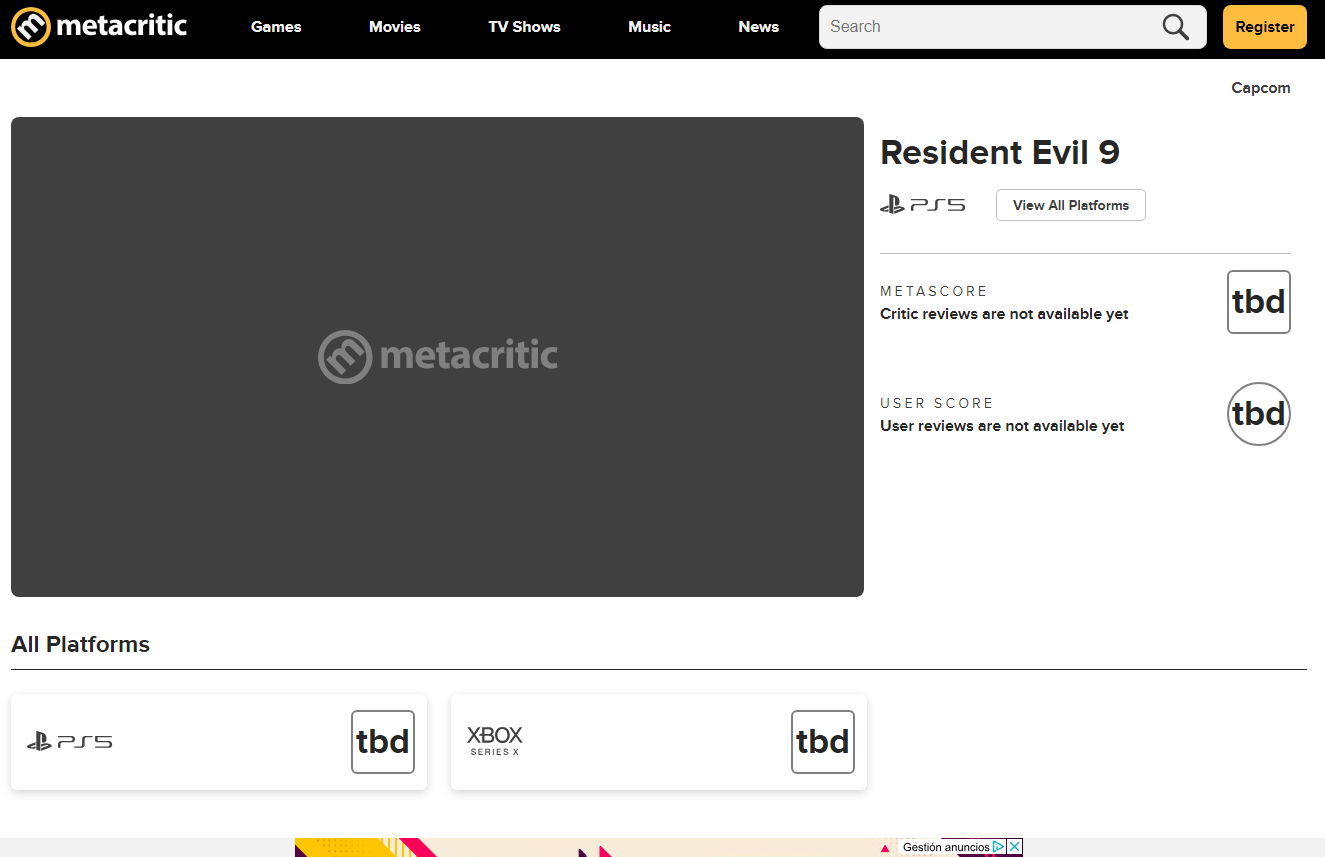Click the User Score tbd circle badge

coord(1259,414)
